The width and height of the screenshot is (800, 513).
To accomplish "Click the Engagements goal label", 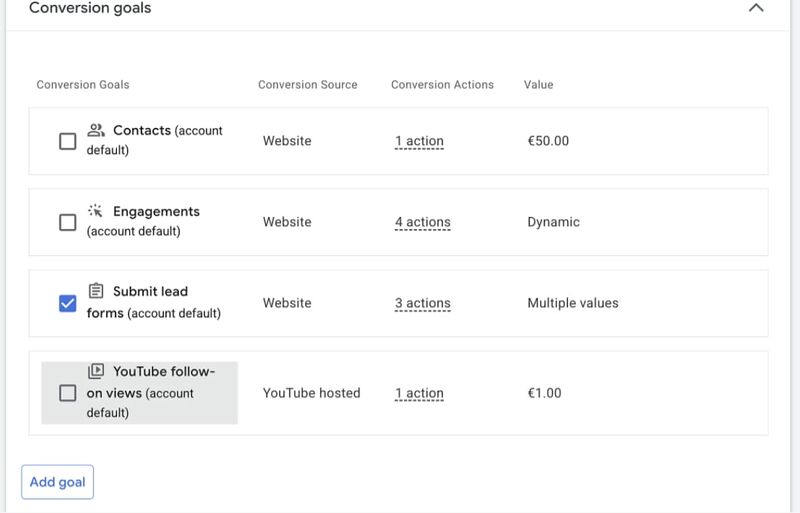I will [x=143, y=221].
